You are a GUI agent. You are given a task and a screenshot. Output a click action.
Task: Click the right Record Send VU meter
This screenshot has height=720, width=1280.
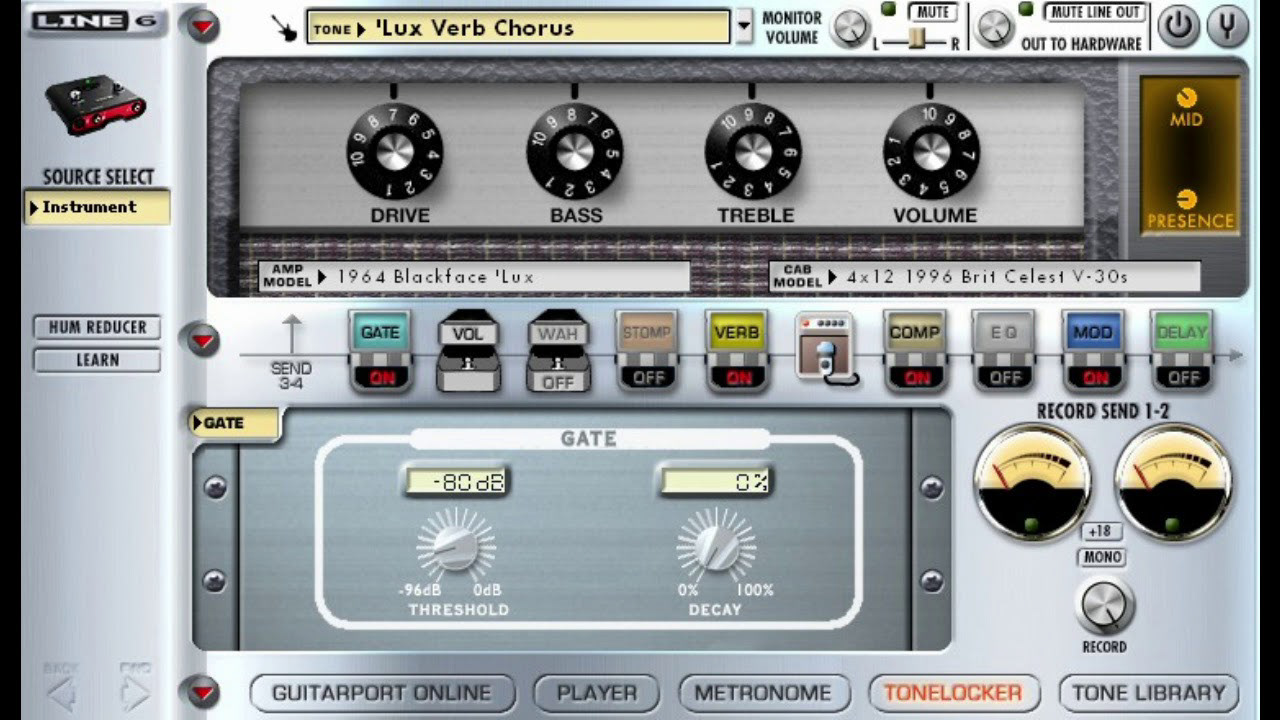click(x=1174, y=482)
